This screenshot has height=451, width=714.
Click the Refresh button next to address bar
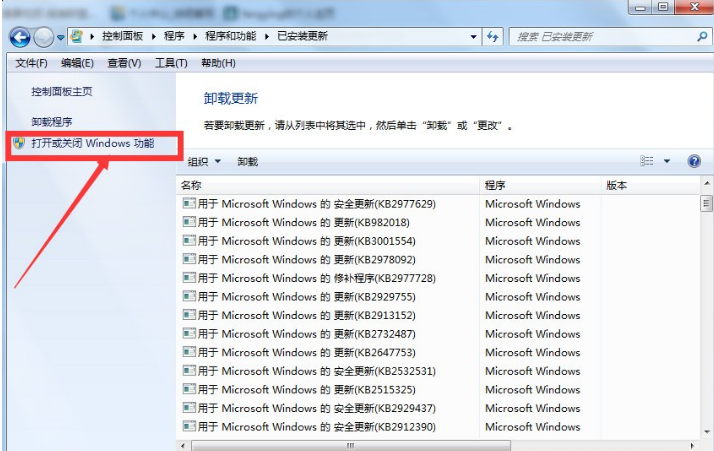493,36
